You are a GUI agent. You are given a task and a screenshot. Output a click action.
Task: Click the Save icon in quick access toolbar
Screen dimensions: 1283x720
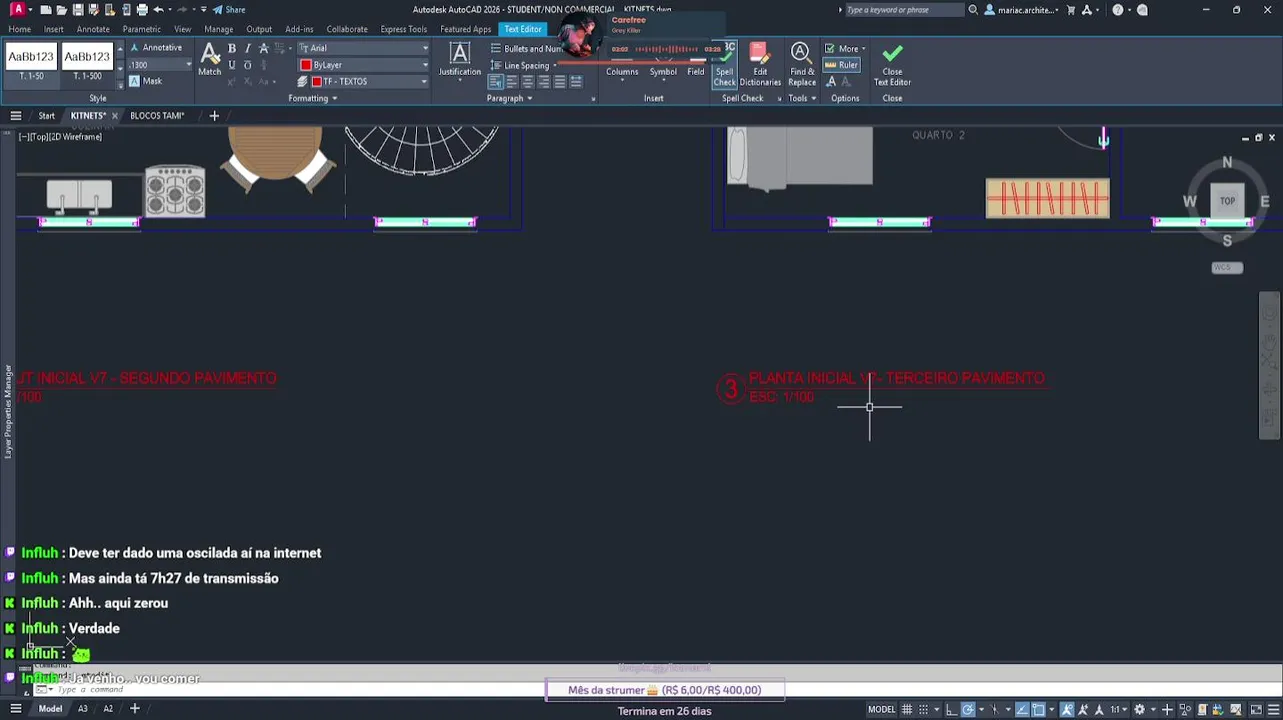[x=78, y=10]
